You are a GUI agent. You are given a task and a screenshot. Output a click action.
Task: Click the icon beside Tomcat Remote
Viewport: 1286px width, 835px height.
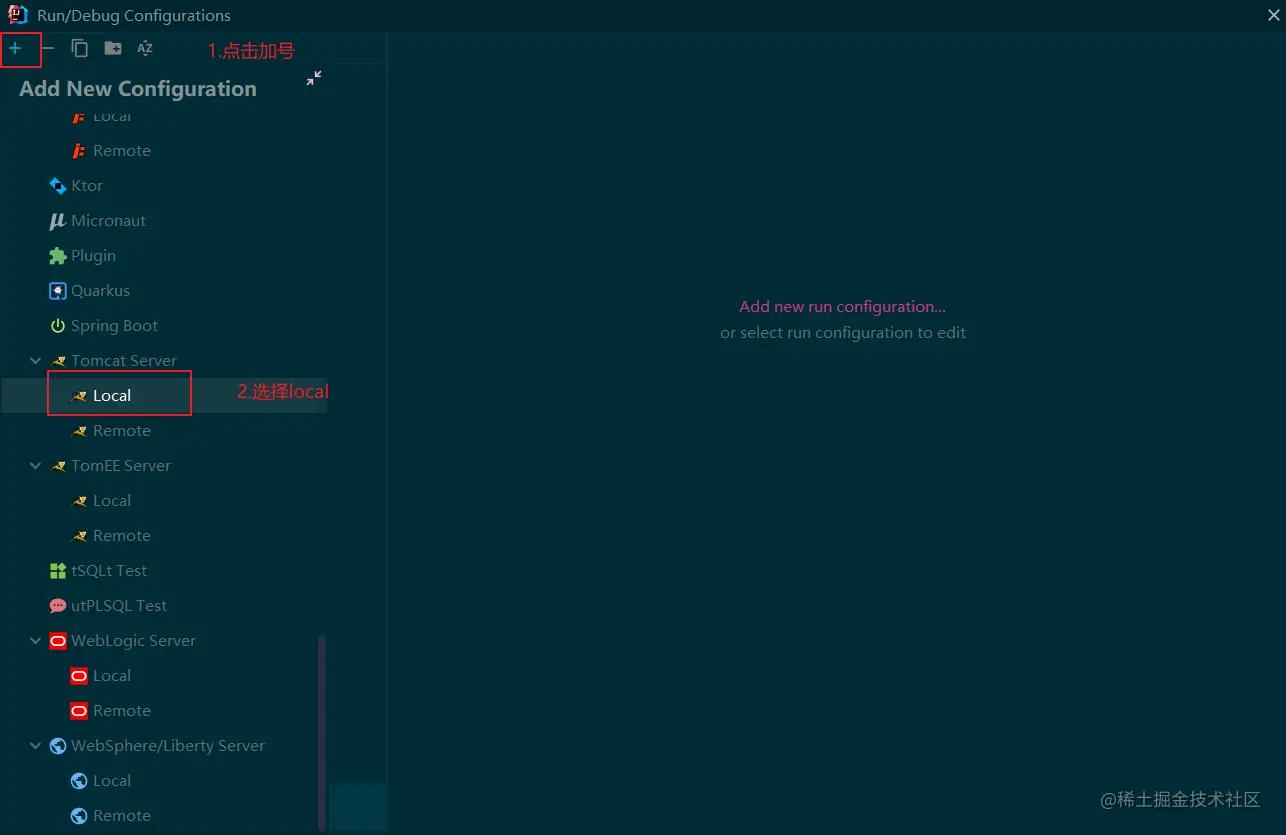click(x=80, y=431)
